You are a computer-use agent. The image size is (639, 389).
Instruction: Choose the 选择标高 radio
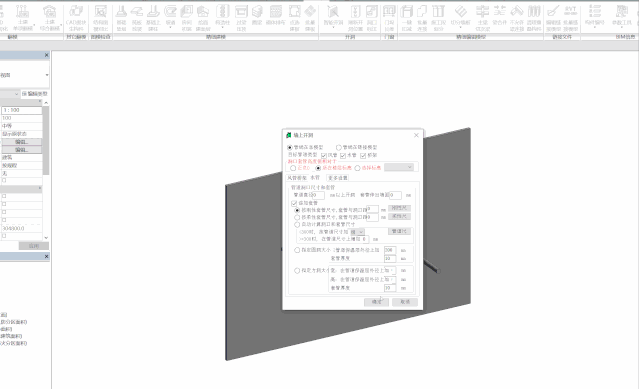[x=357, y=168]
